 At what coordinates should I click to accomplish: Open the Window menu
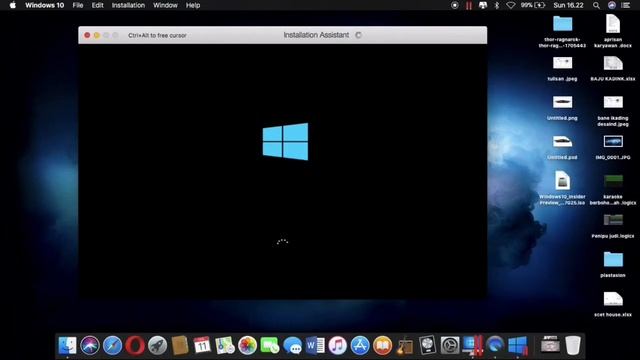(x=165, y=5)
